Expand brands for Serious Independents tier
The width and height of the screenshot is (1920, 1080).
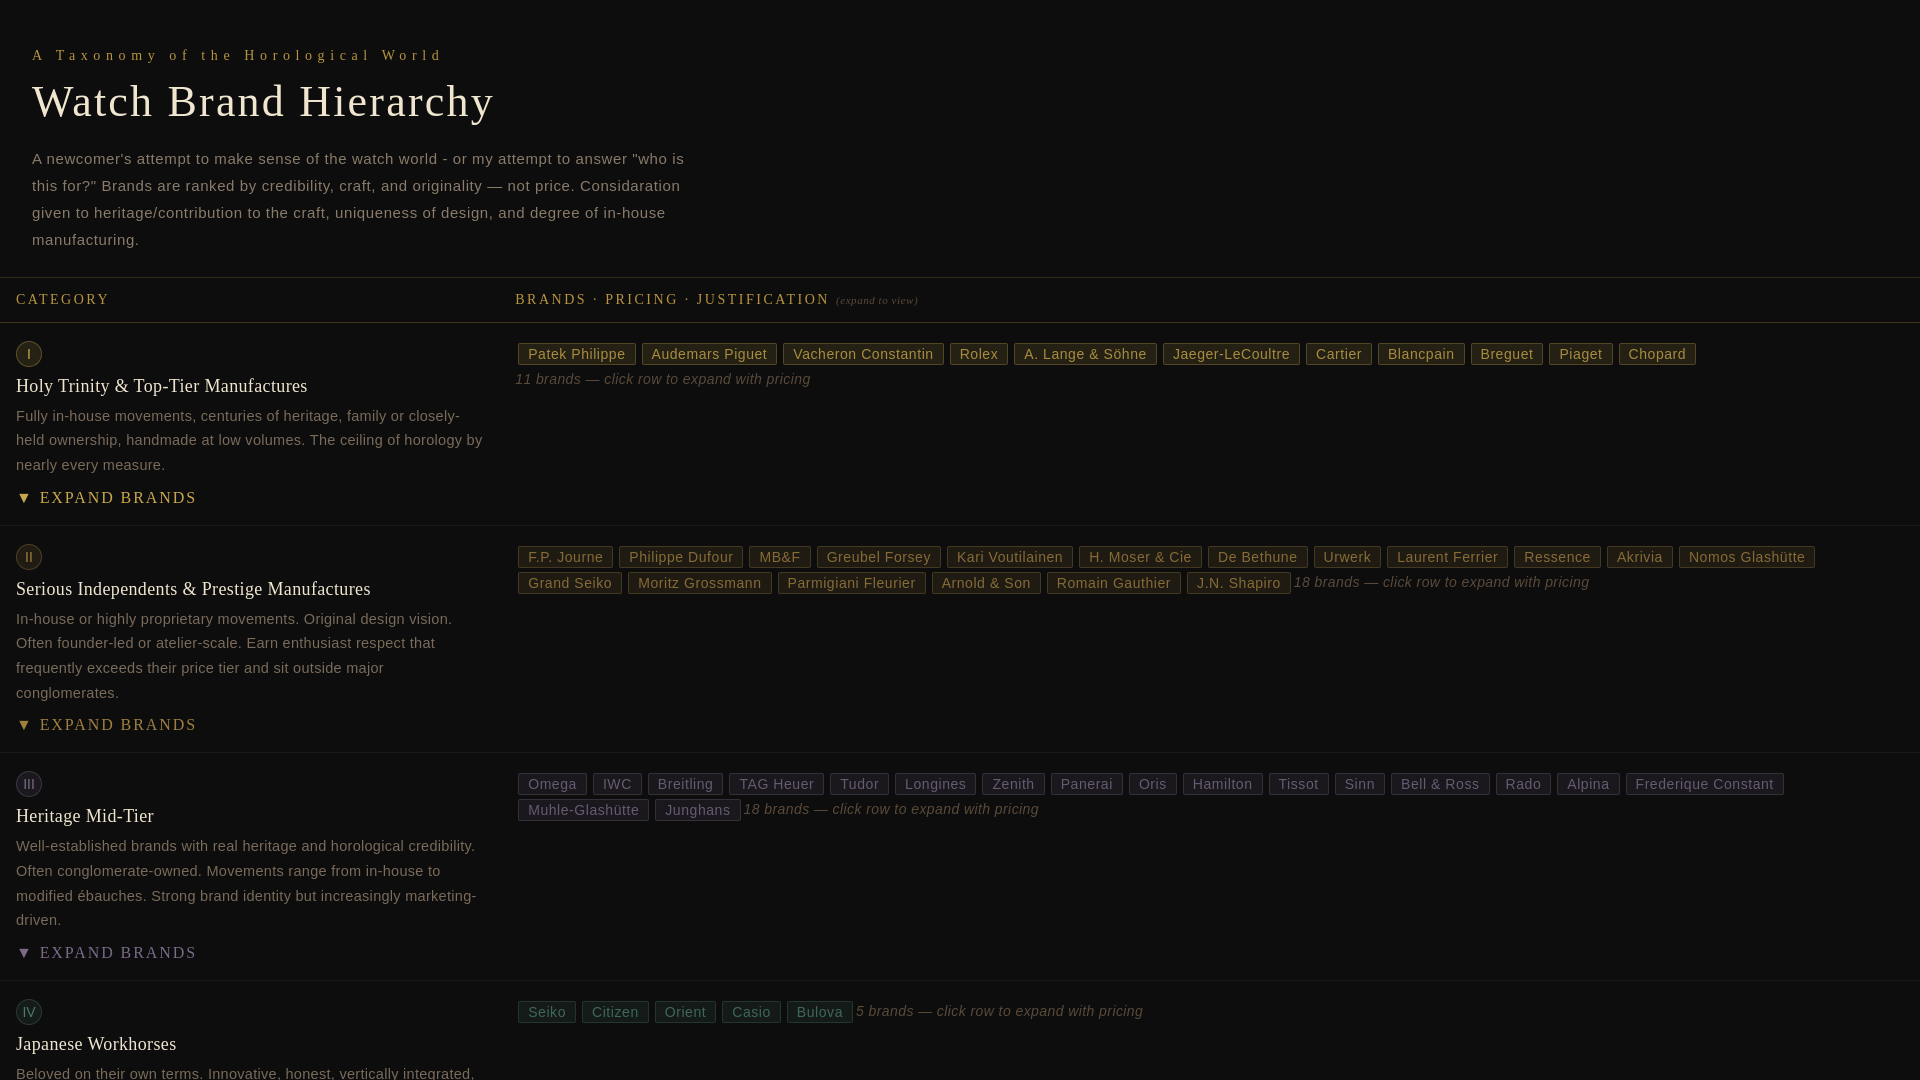pyautogui.click(x=106, y=725)
